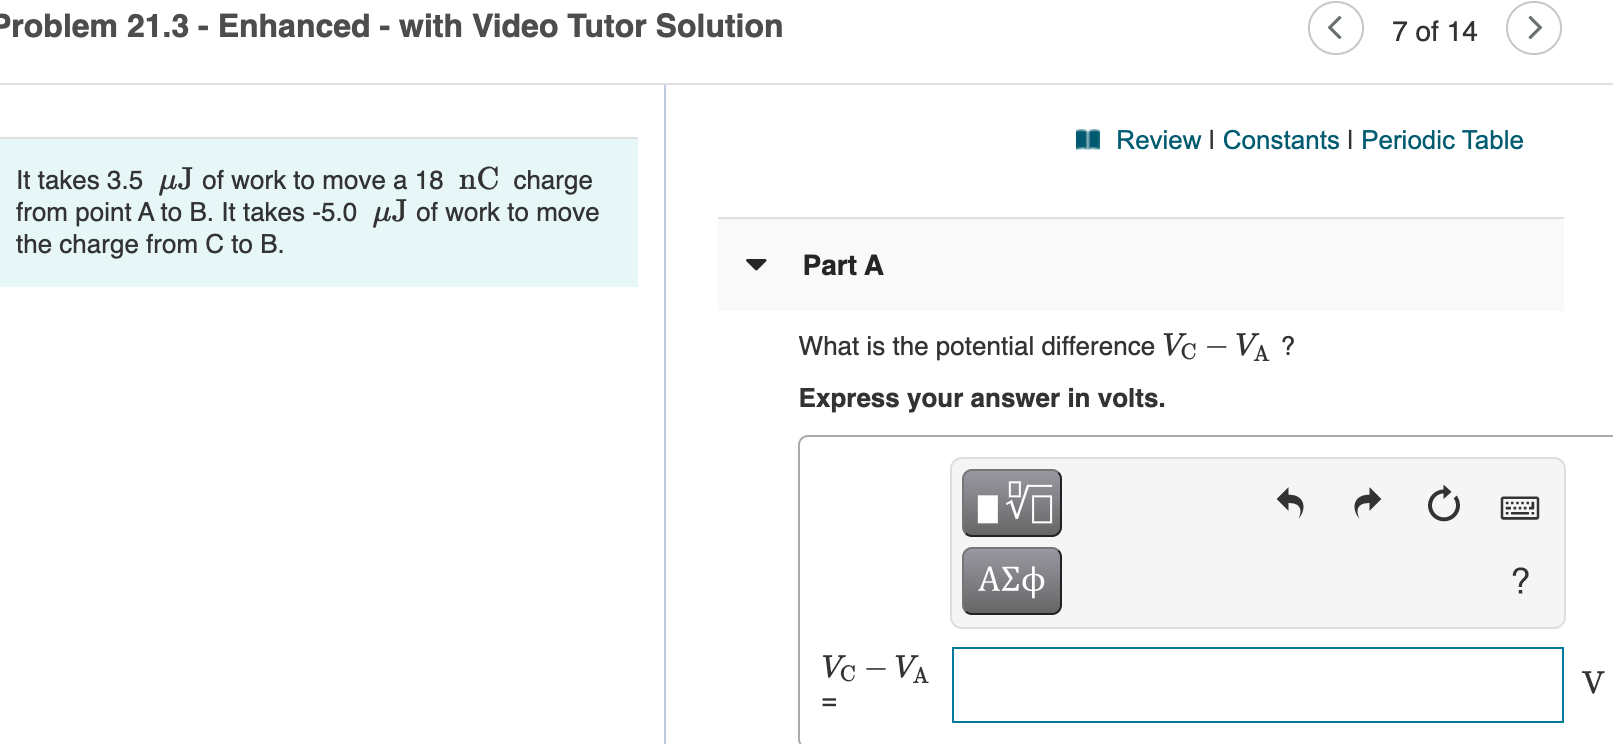1613x744 pixels.
Task: Open the math templates square root button
Action: tap(1011, 503)
